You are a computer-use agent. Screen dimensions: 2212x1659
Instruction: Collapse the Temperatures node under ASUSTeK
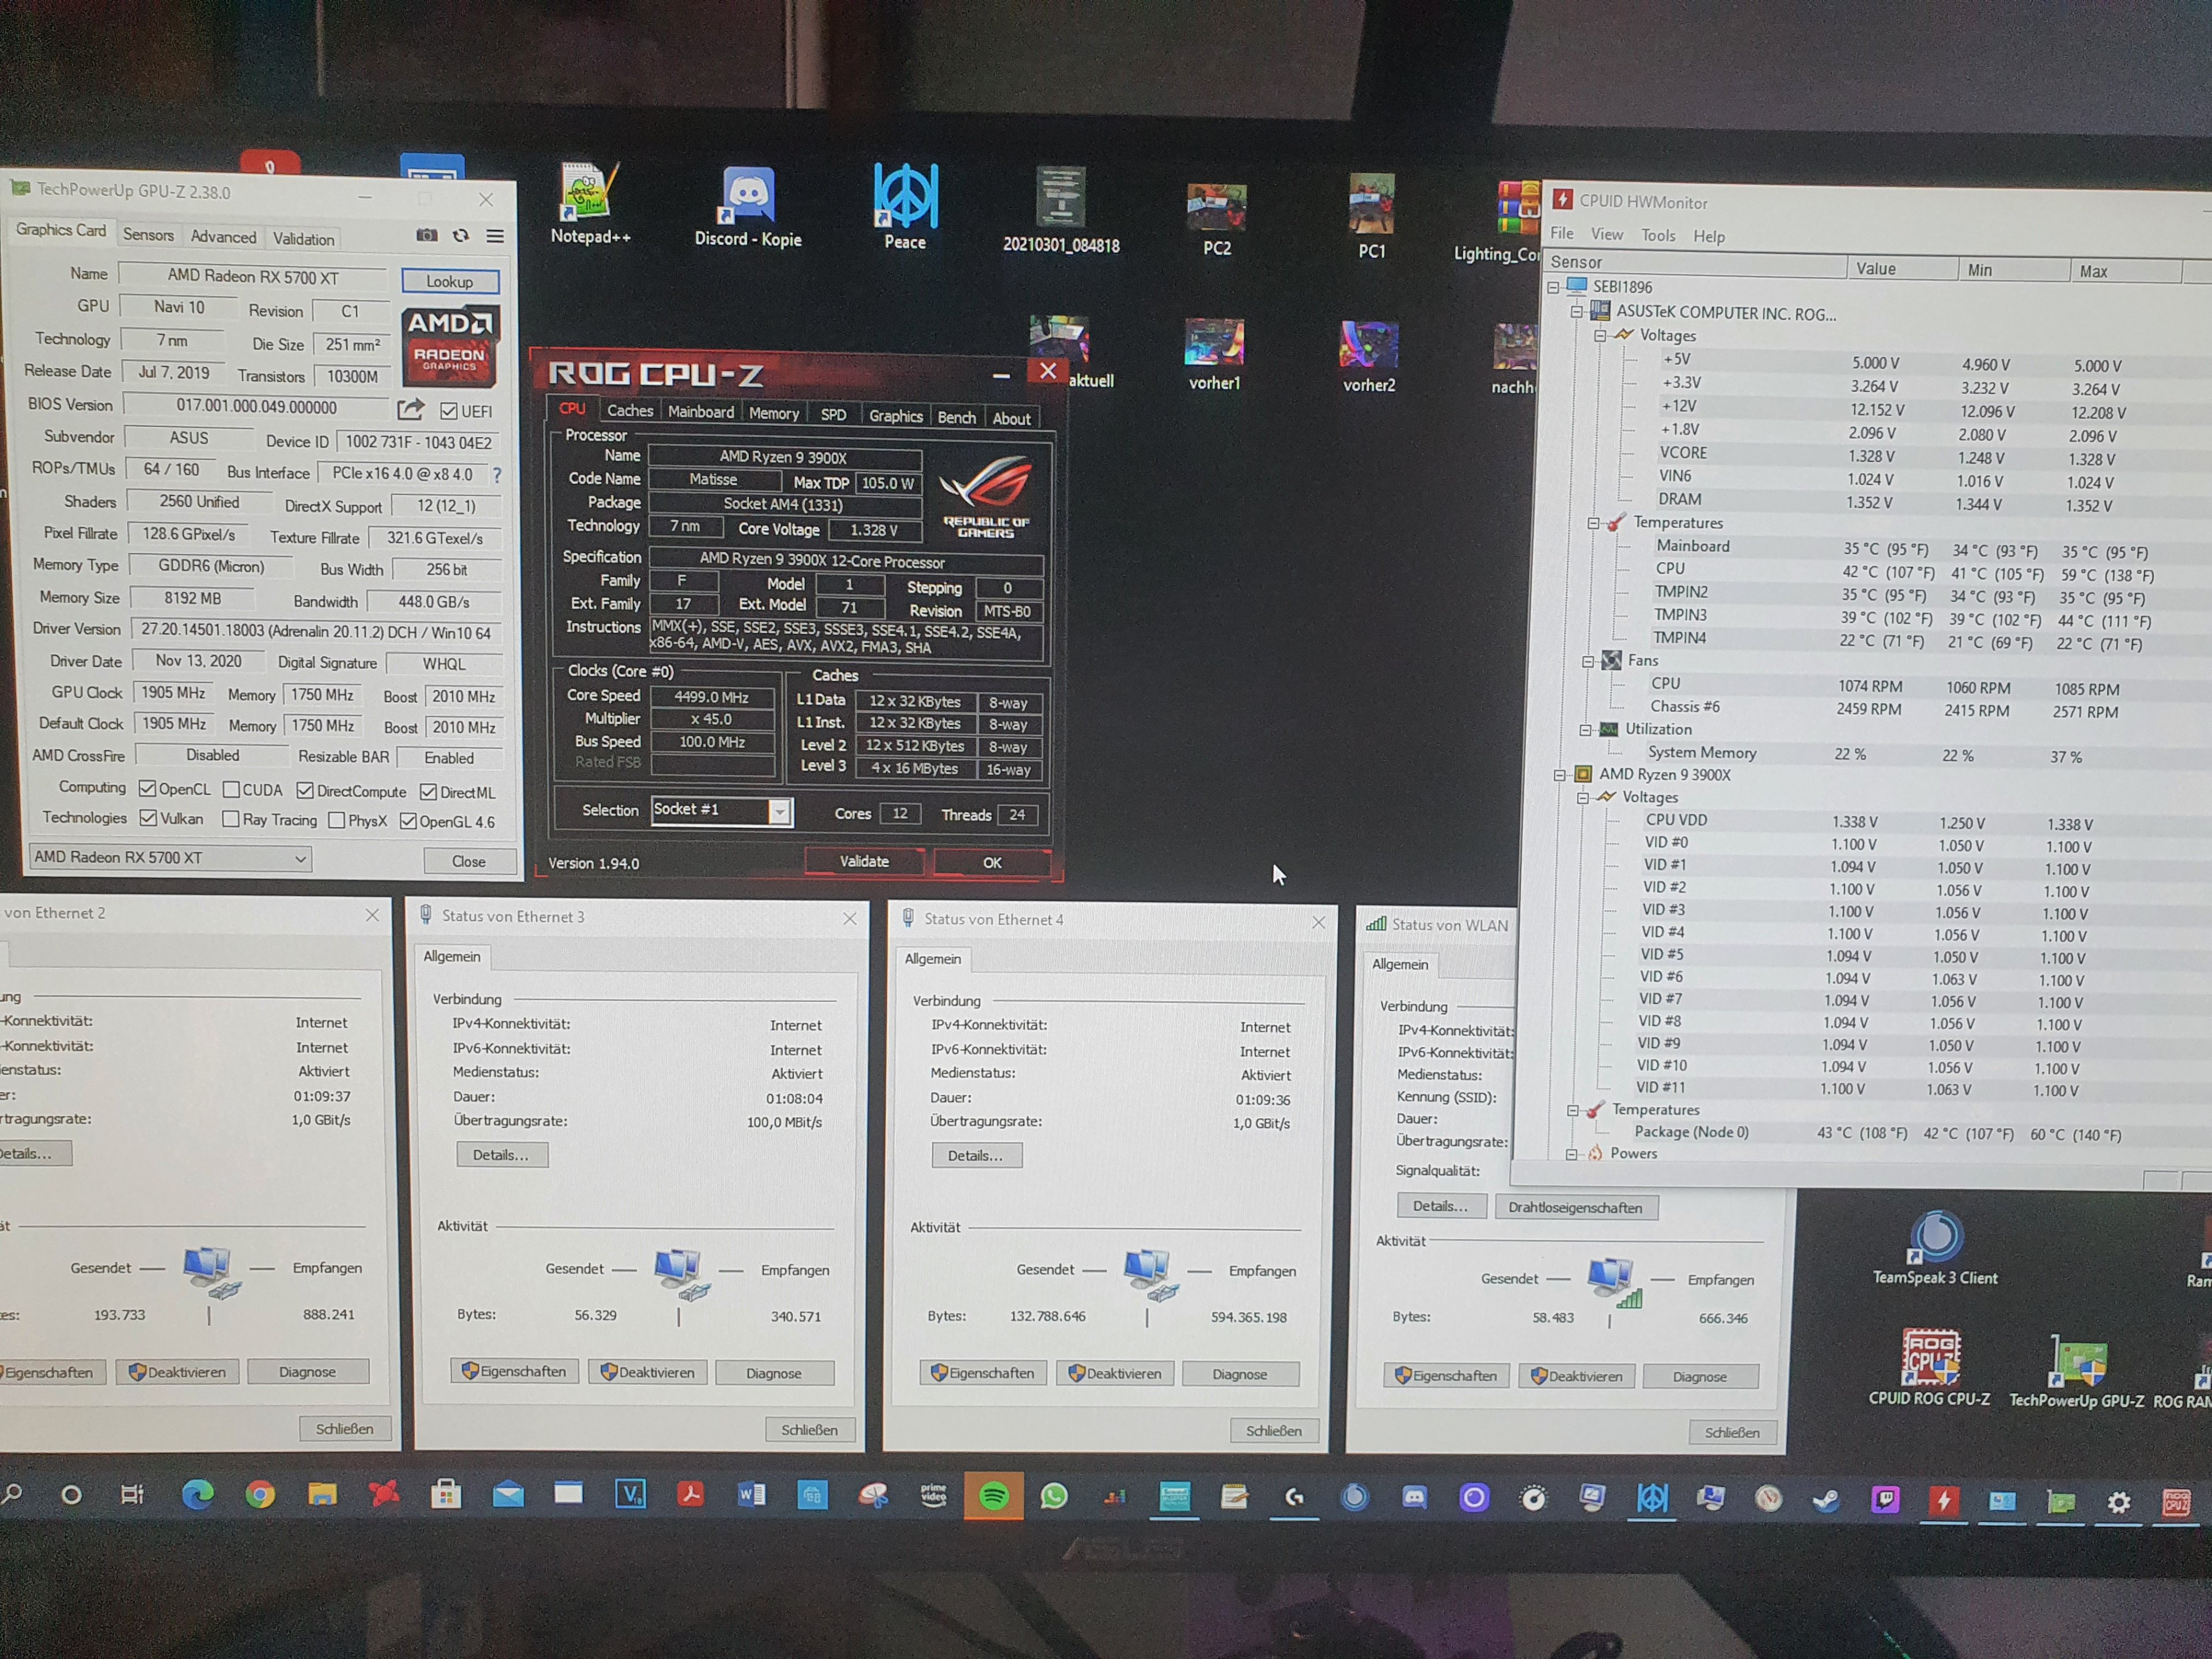1594,523
